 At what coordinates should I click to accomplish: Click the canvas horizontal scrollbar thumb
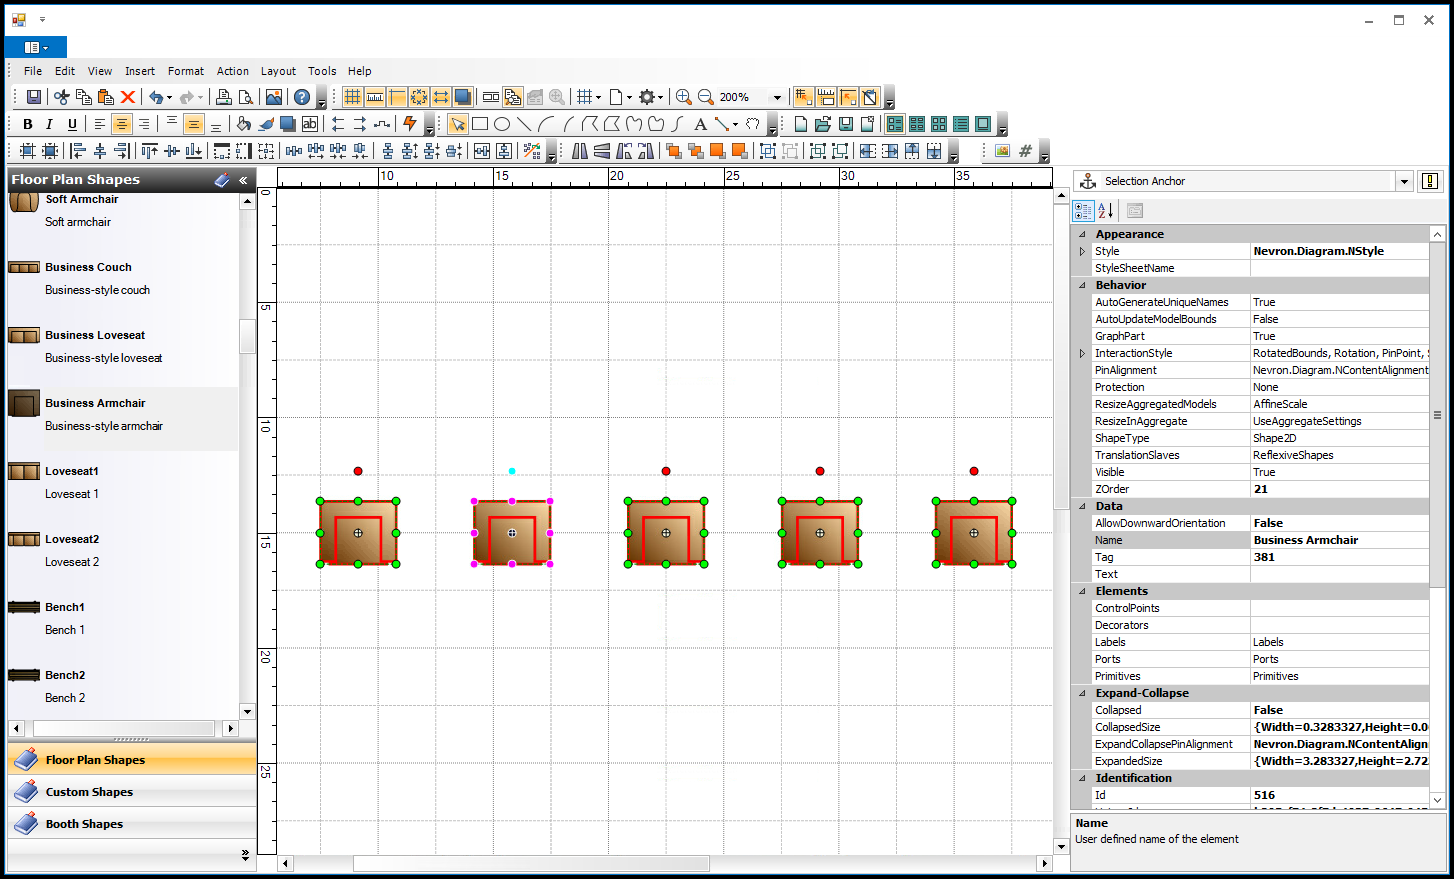click(531, 863)
